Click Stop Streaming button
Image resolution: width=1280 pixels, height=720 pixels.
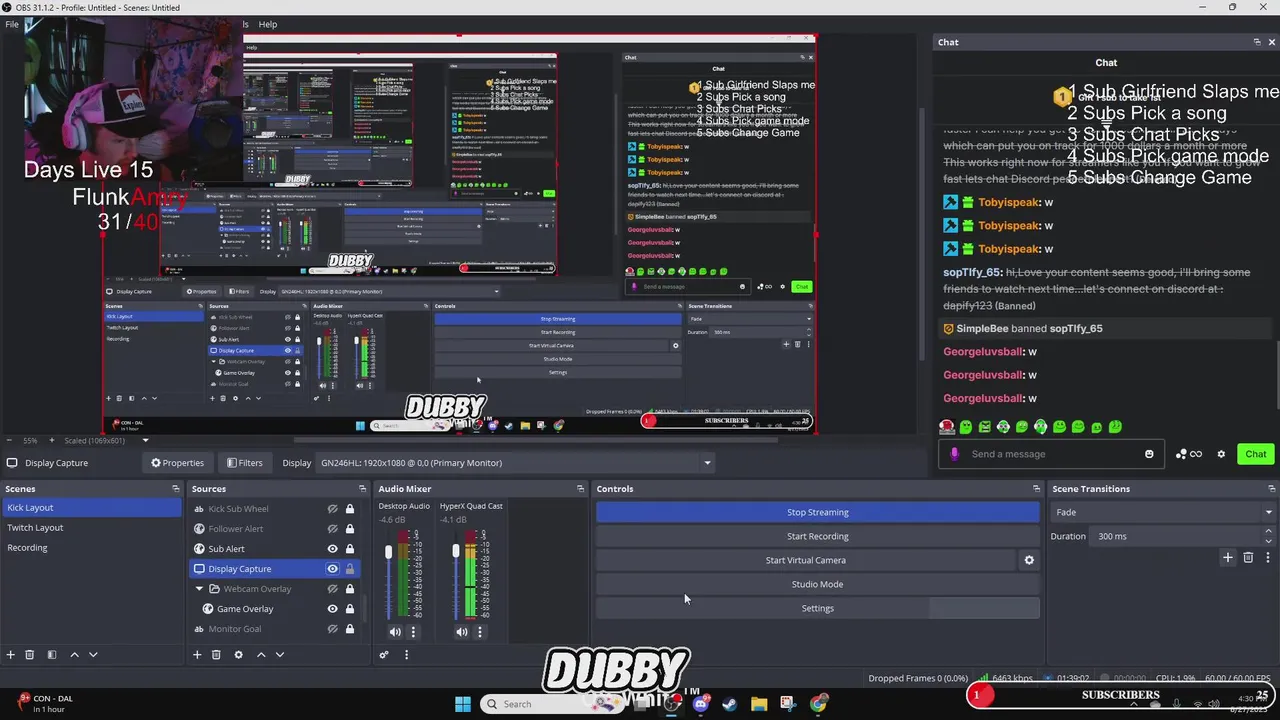817,512
